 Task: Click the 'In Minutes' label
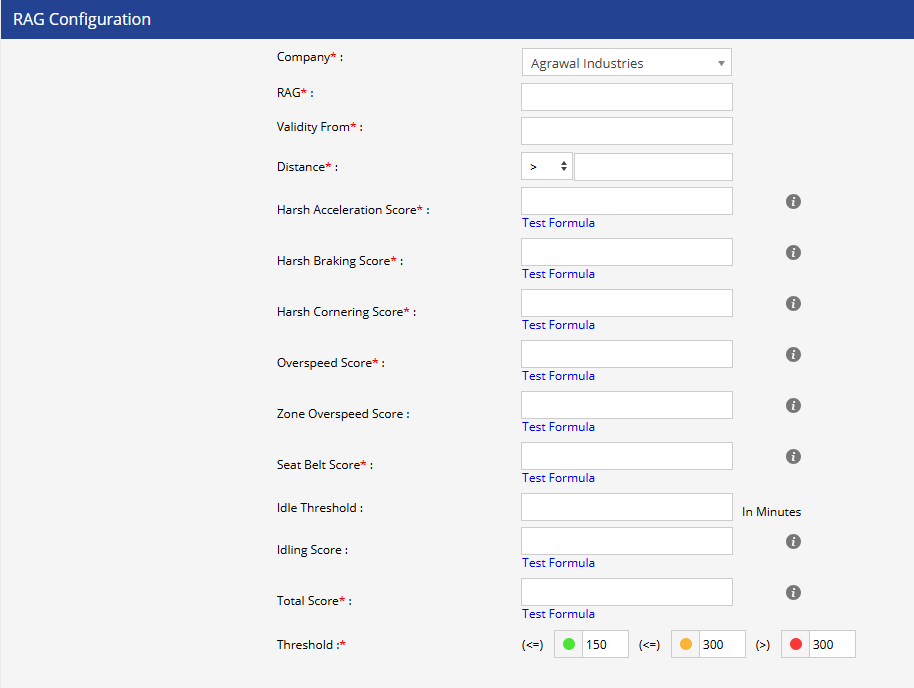(771, 512)
